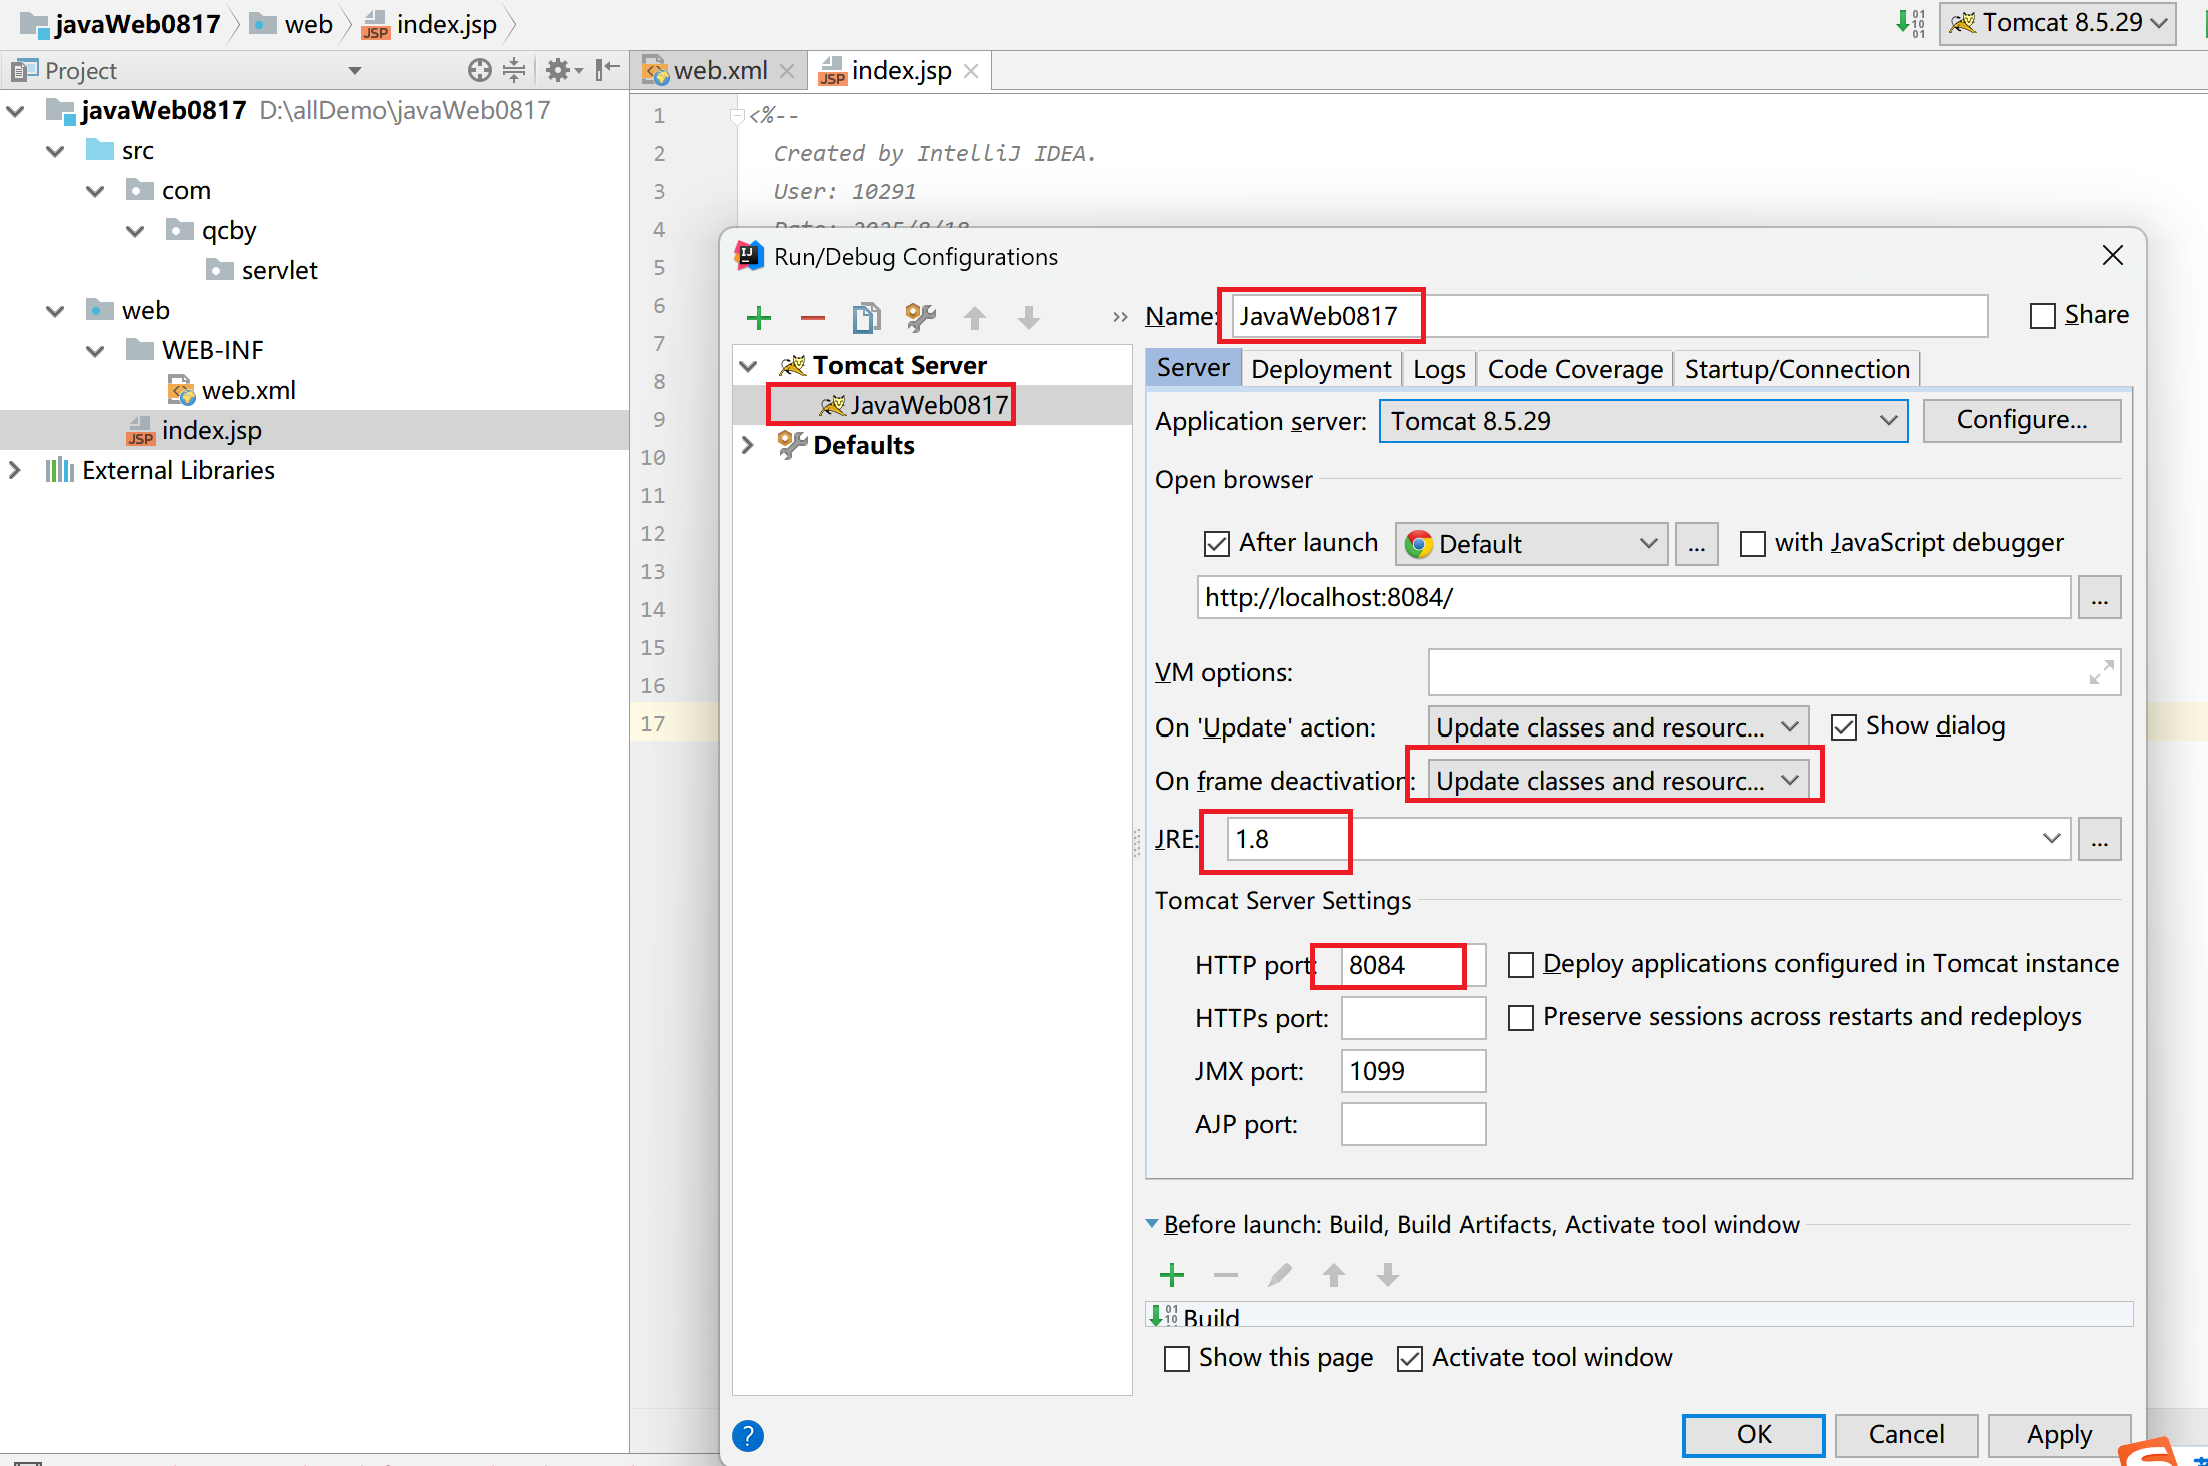
Task: Enable Show this page checkbox
Action: pos(1177,1359)
